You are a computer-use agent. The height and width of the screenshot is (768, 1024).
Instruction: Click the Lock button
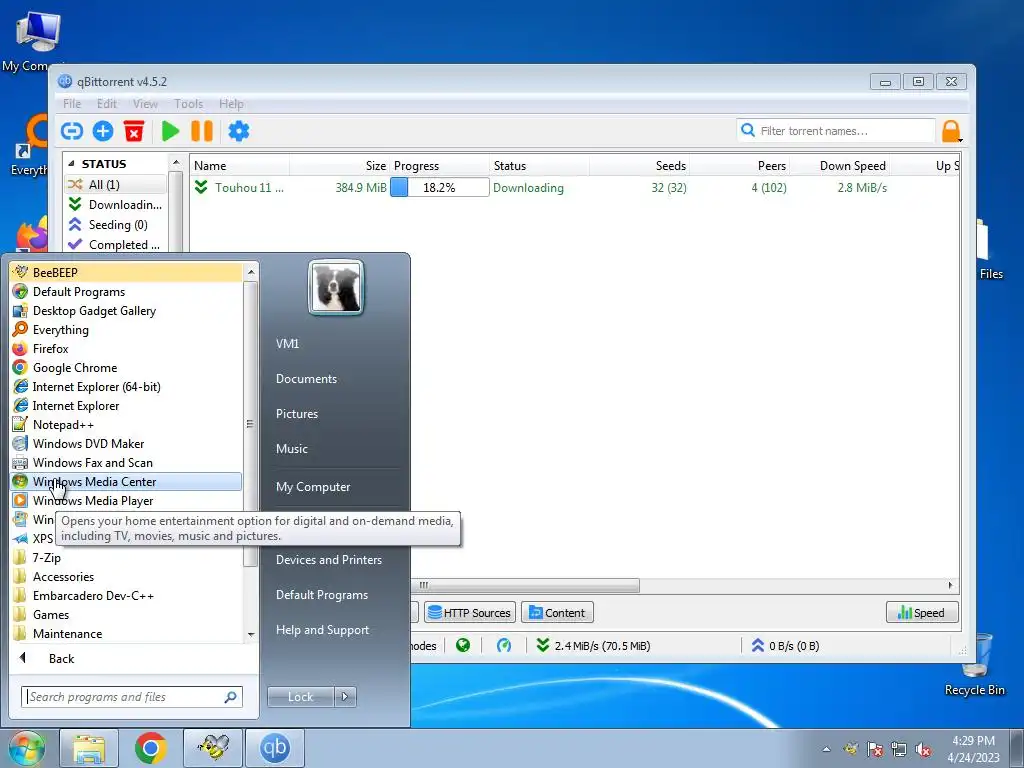[x=300, y=697]
